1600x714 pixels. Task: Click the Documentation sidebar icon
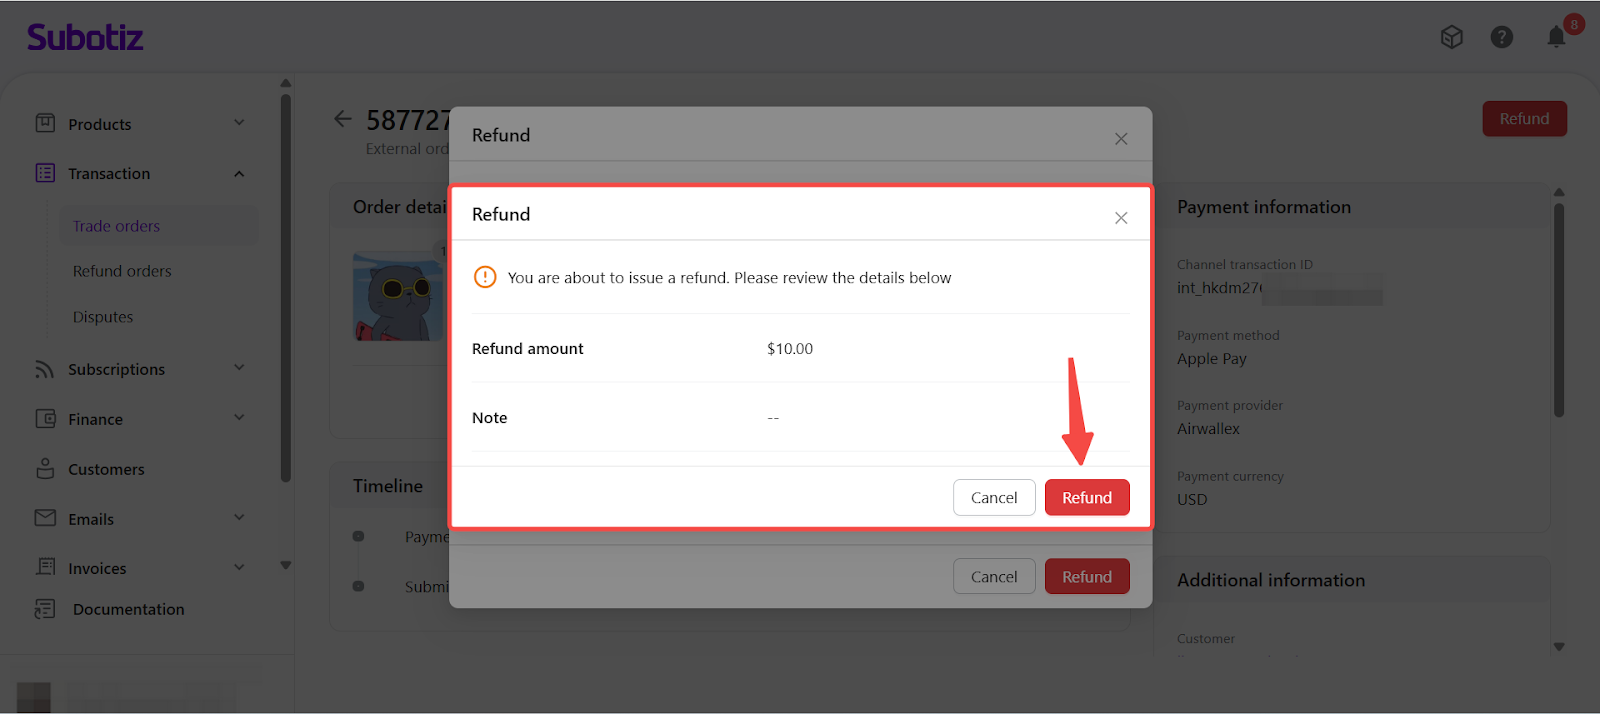(45, 609)
